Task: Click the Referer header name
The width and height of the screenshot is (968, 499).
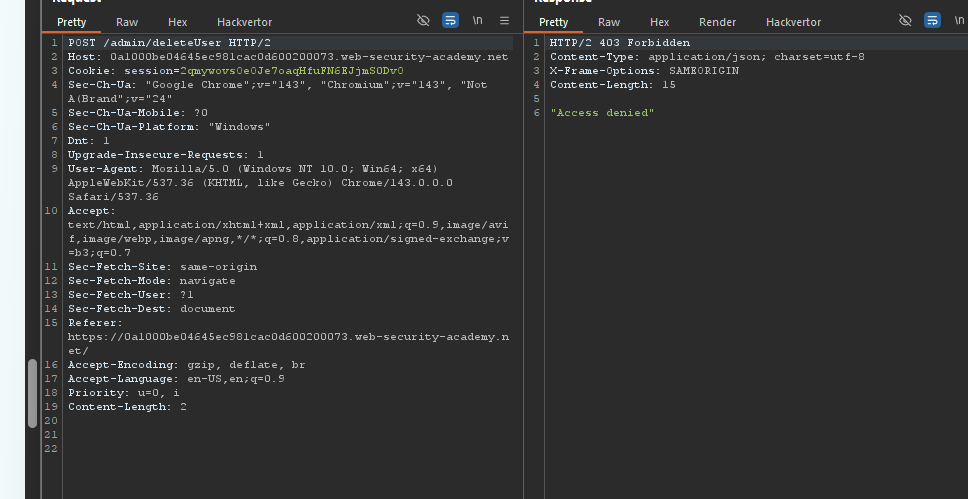Action: click(x=95, y=323)
